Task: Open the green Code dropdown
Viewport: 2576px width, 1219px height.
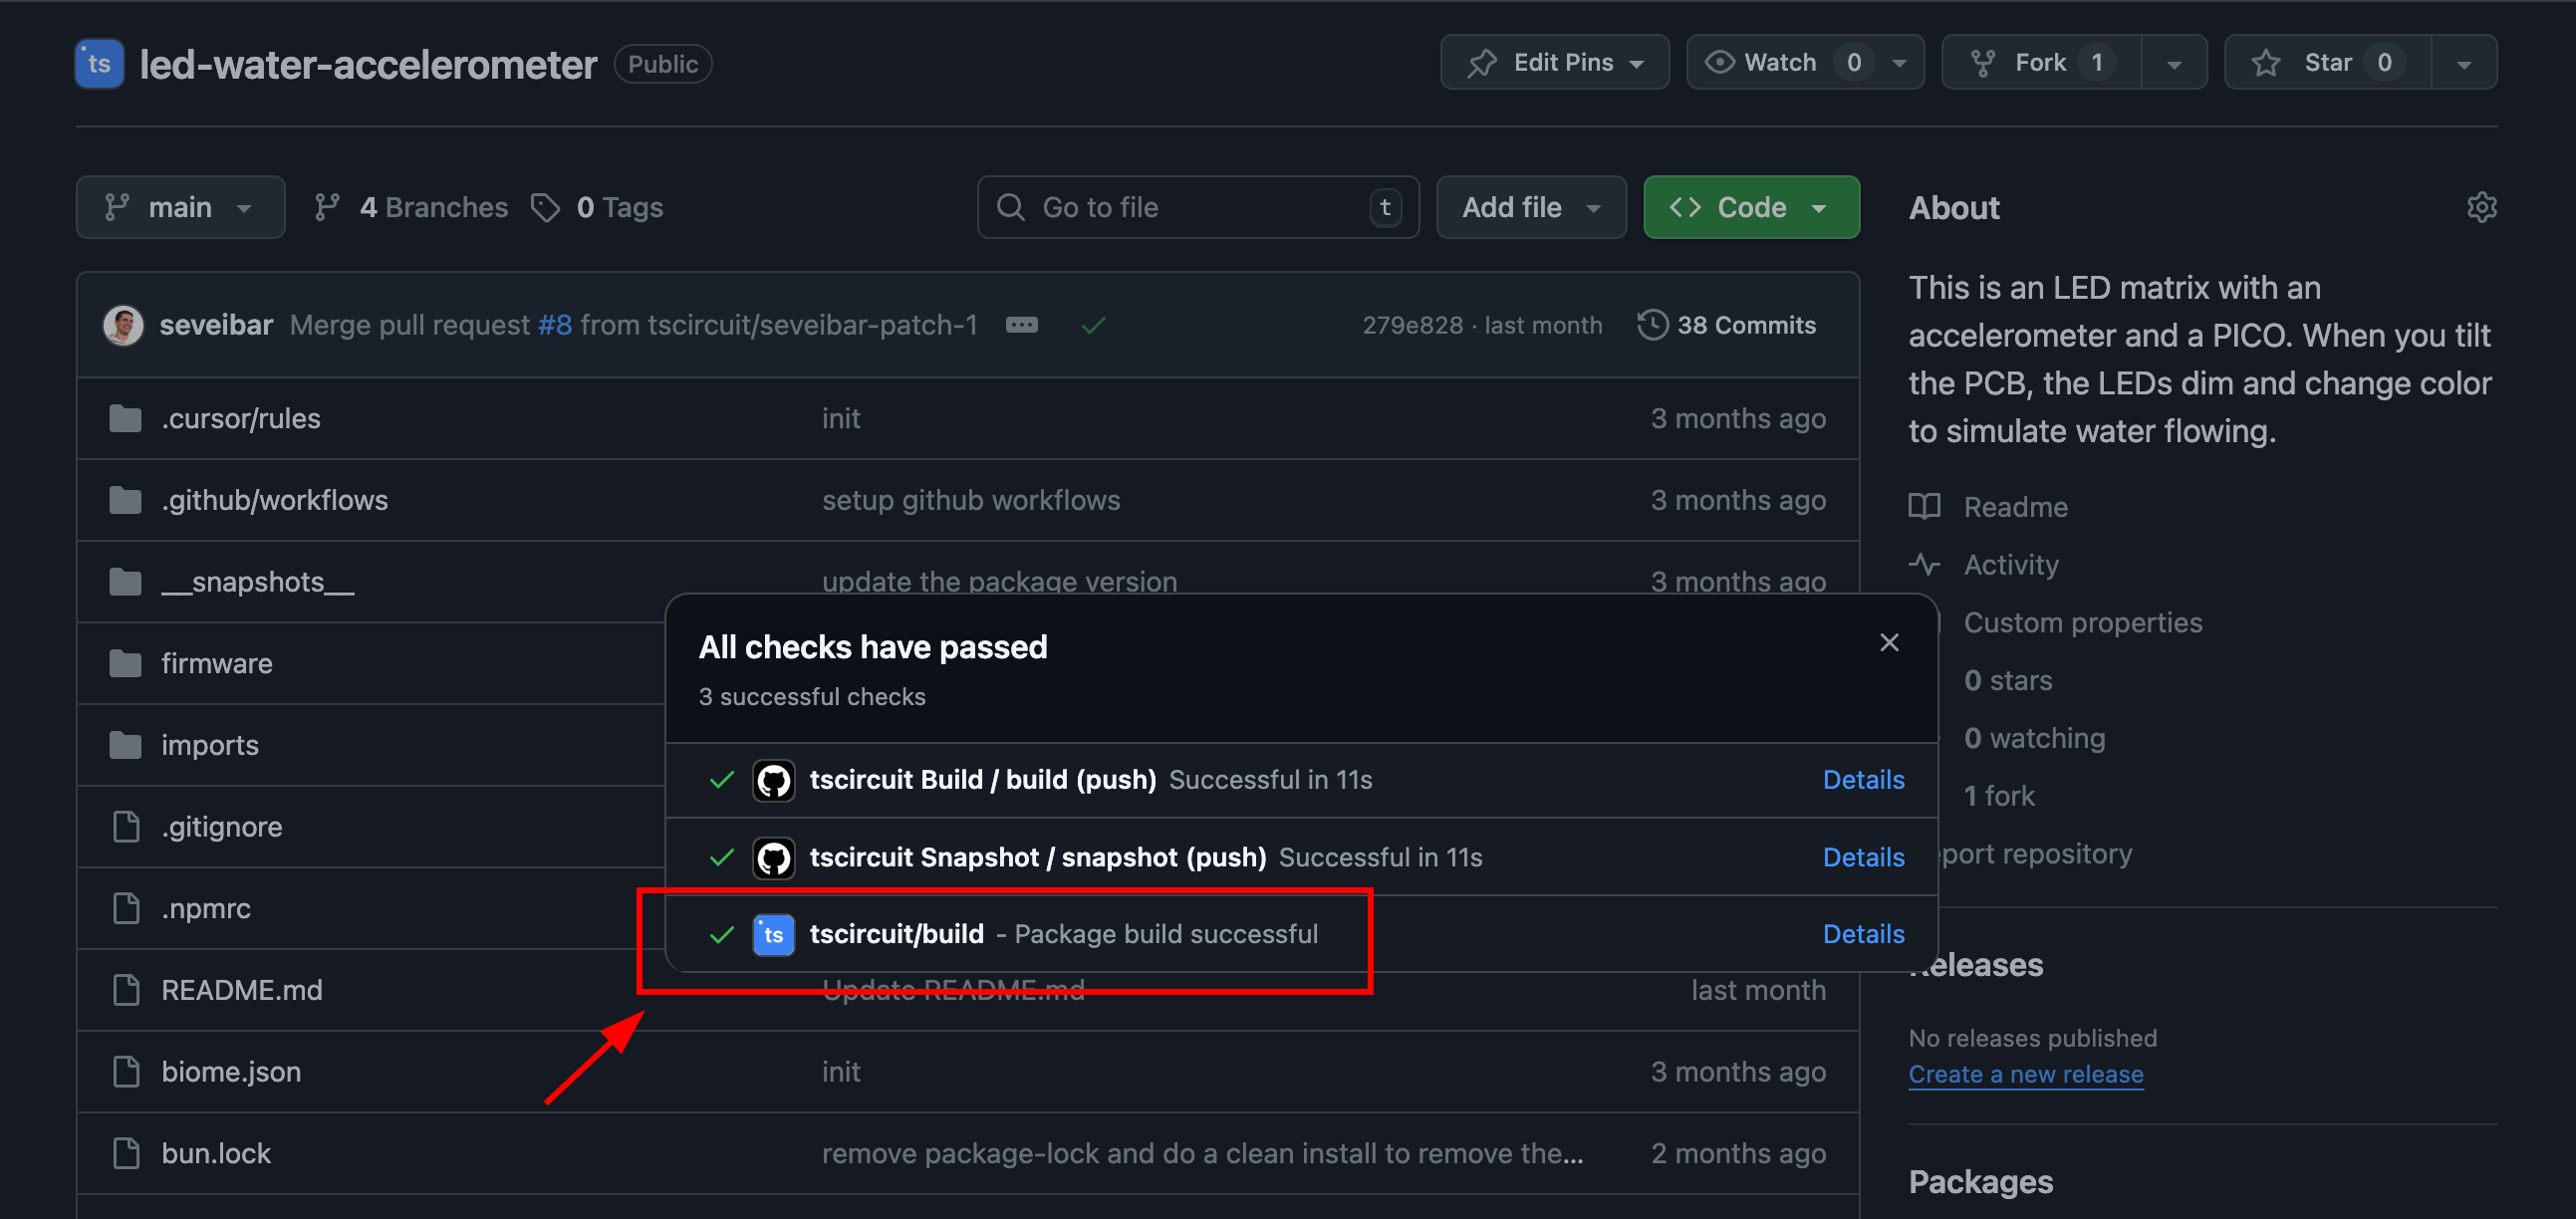Action: coord(1751,207)
